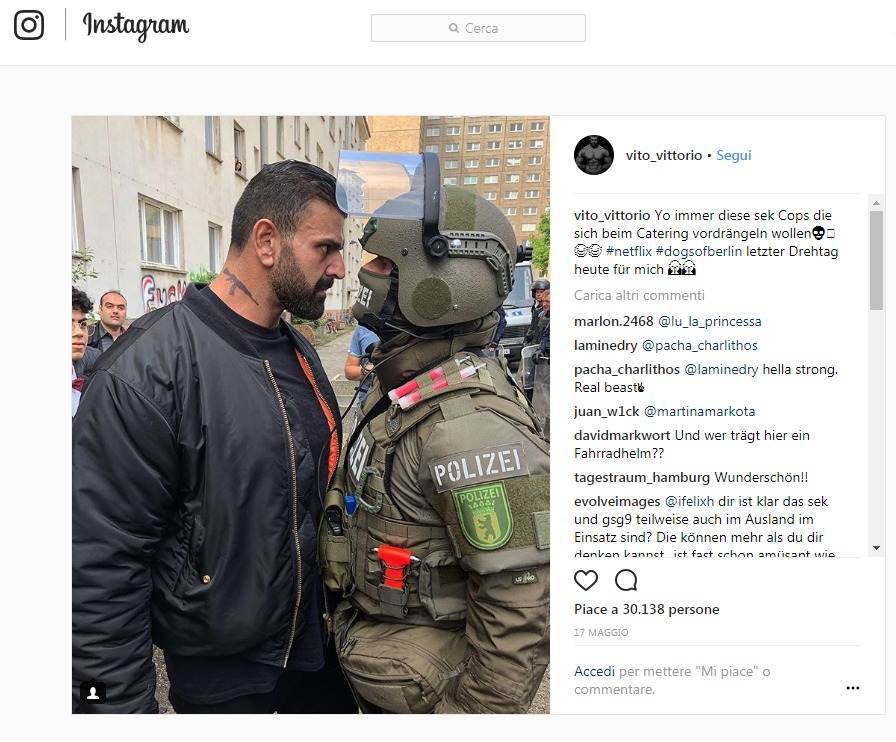Screen dimensions: 896x742
Task: Open the three-dot more options menu
Action: tap(853, 688)
